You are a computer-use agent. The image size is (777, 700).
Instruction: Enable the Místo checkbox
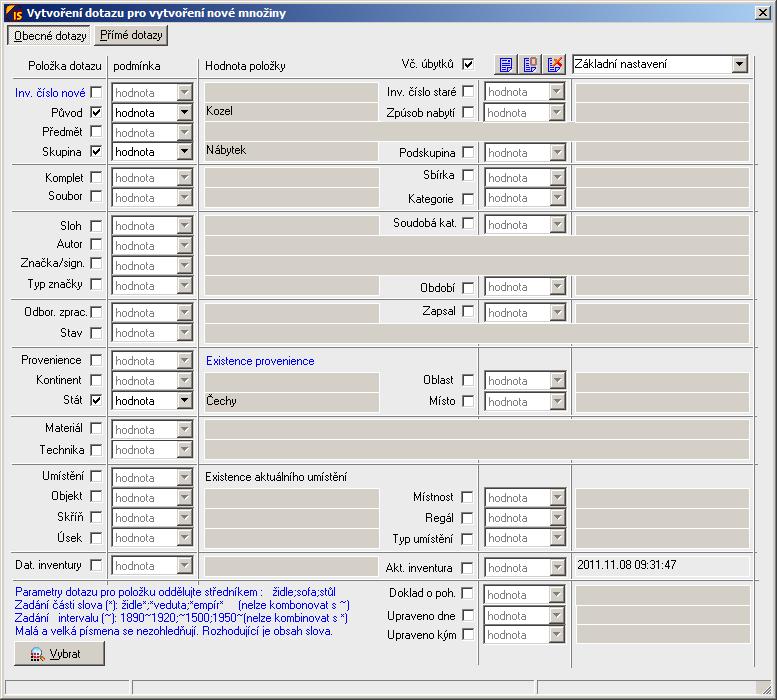(x=468, y=401)
